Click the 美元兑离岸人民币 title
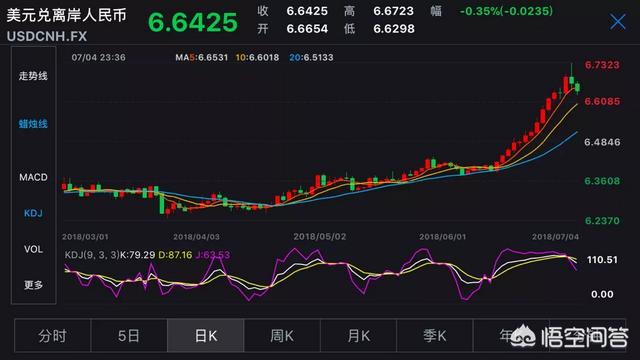The height and width of the screenshot is (360, 640). coord(67,16)
